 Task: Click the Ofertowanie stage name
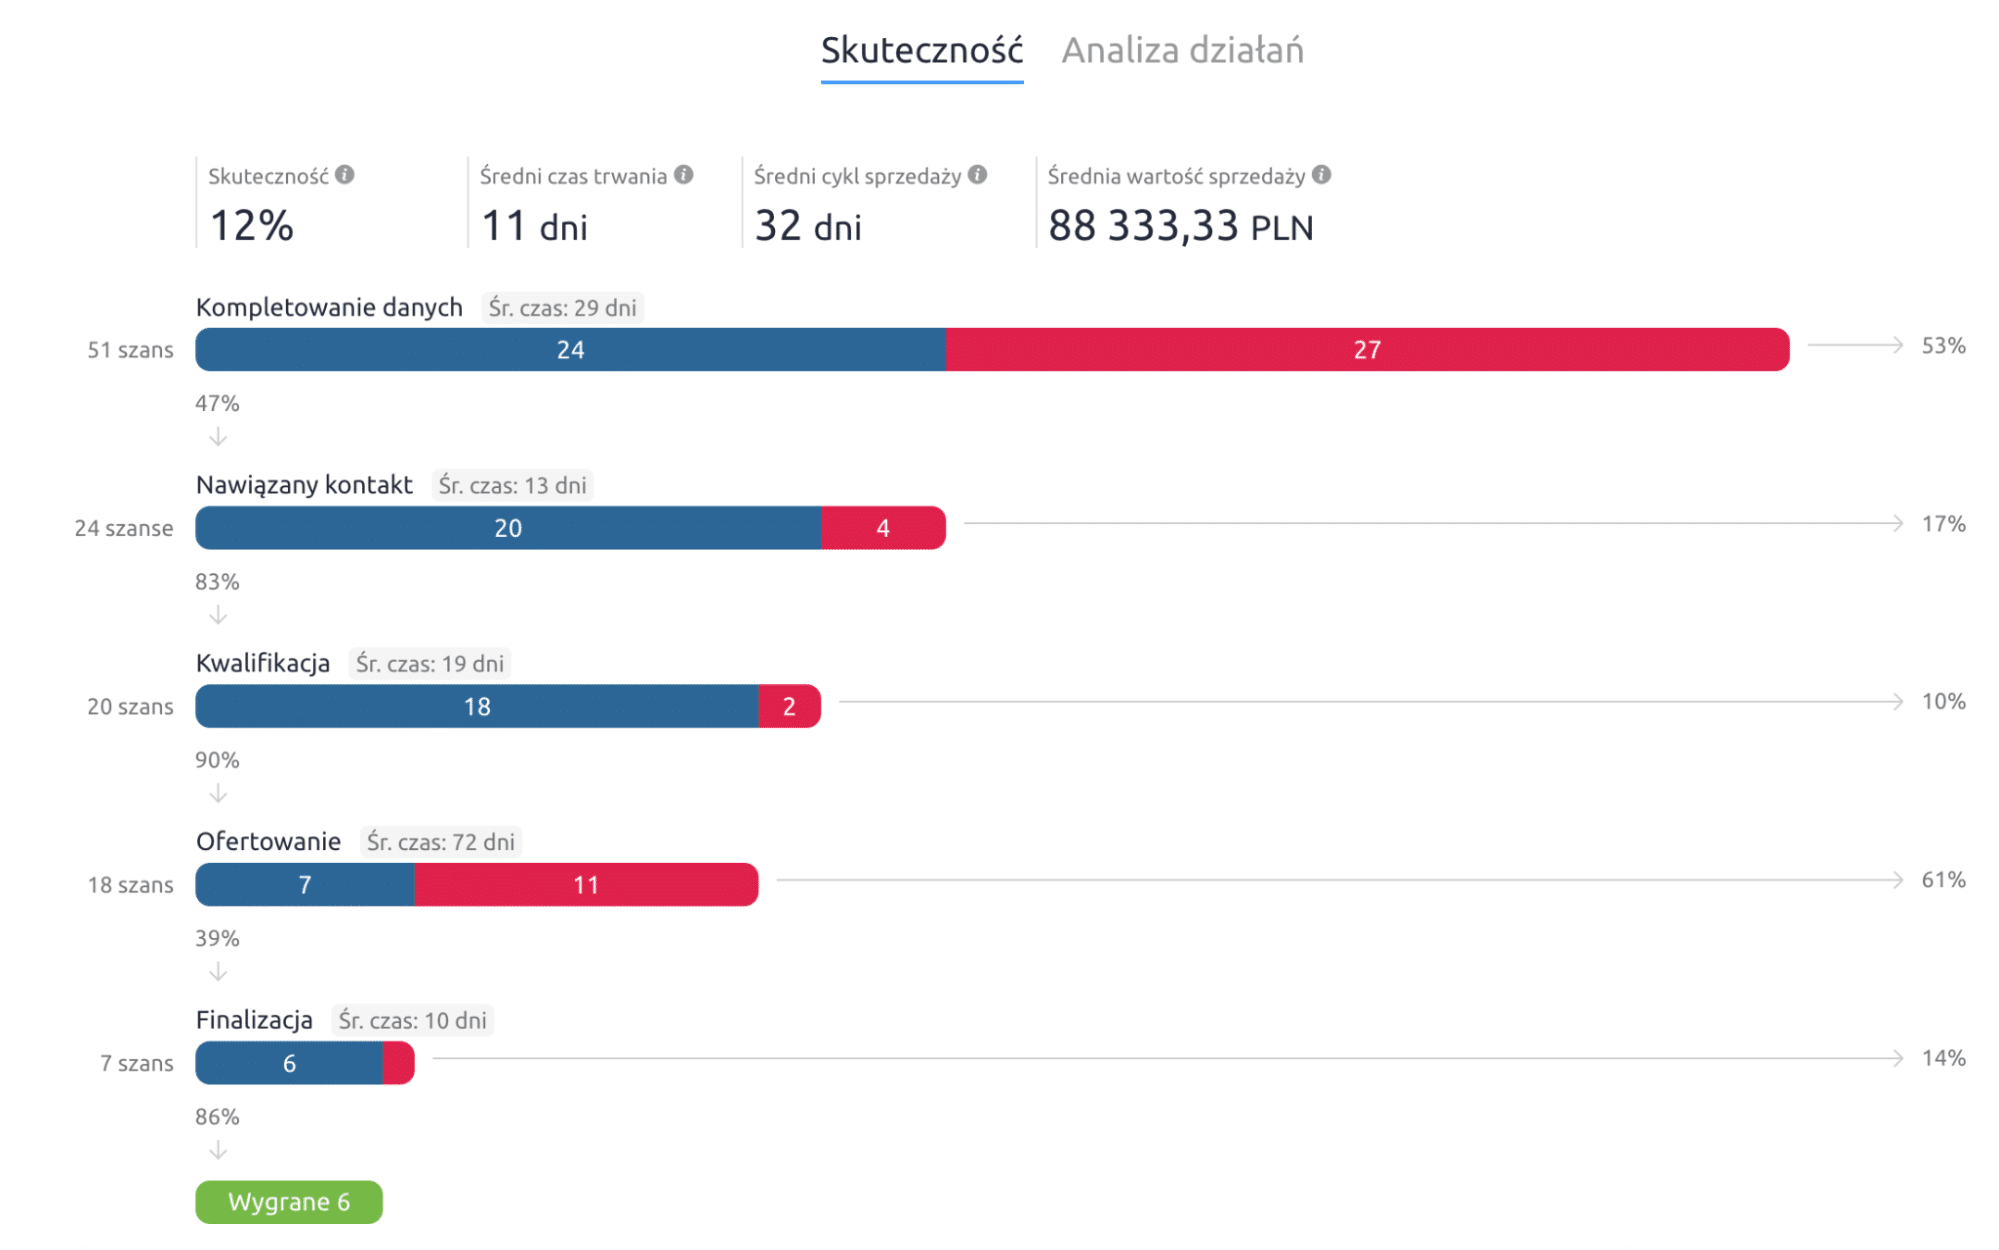click(x=268, y=840)
